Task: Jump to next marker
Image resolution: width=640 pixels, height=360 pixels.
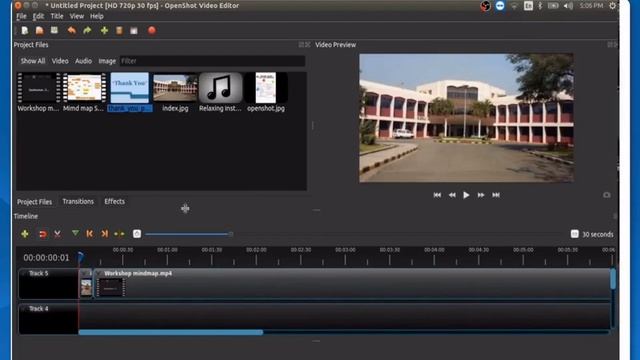Action: 104,234
